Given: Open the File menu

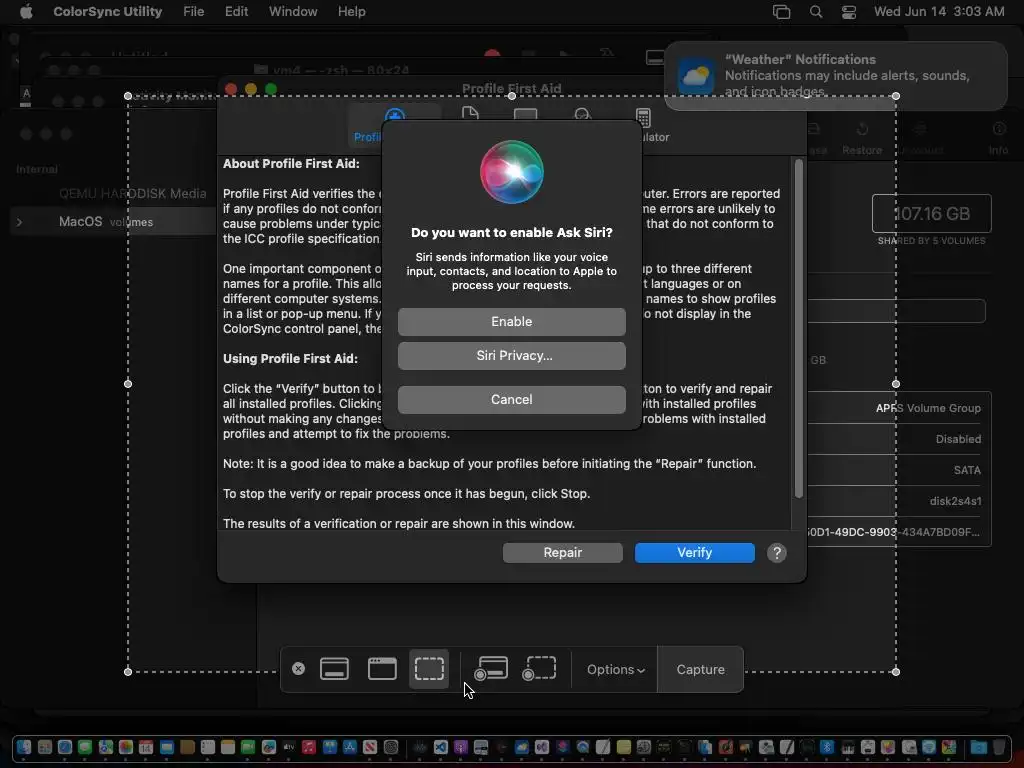Looking at the screenshot, I should pos(193,11).
